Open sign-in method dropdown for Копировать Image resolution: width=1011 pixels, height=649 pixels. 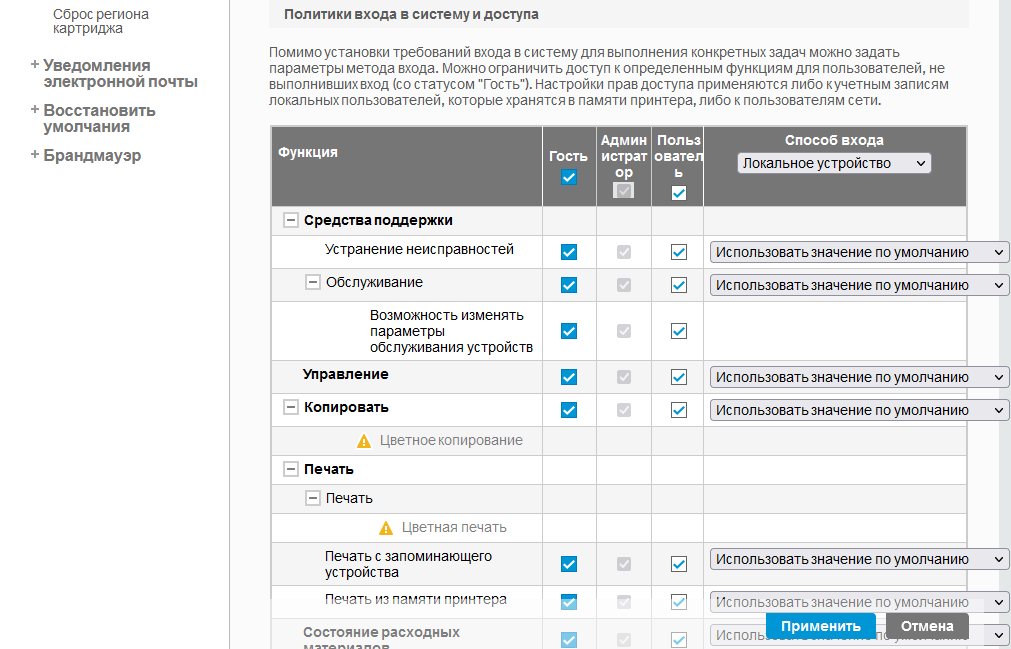859,410
